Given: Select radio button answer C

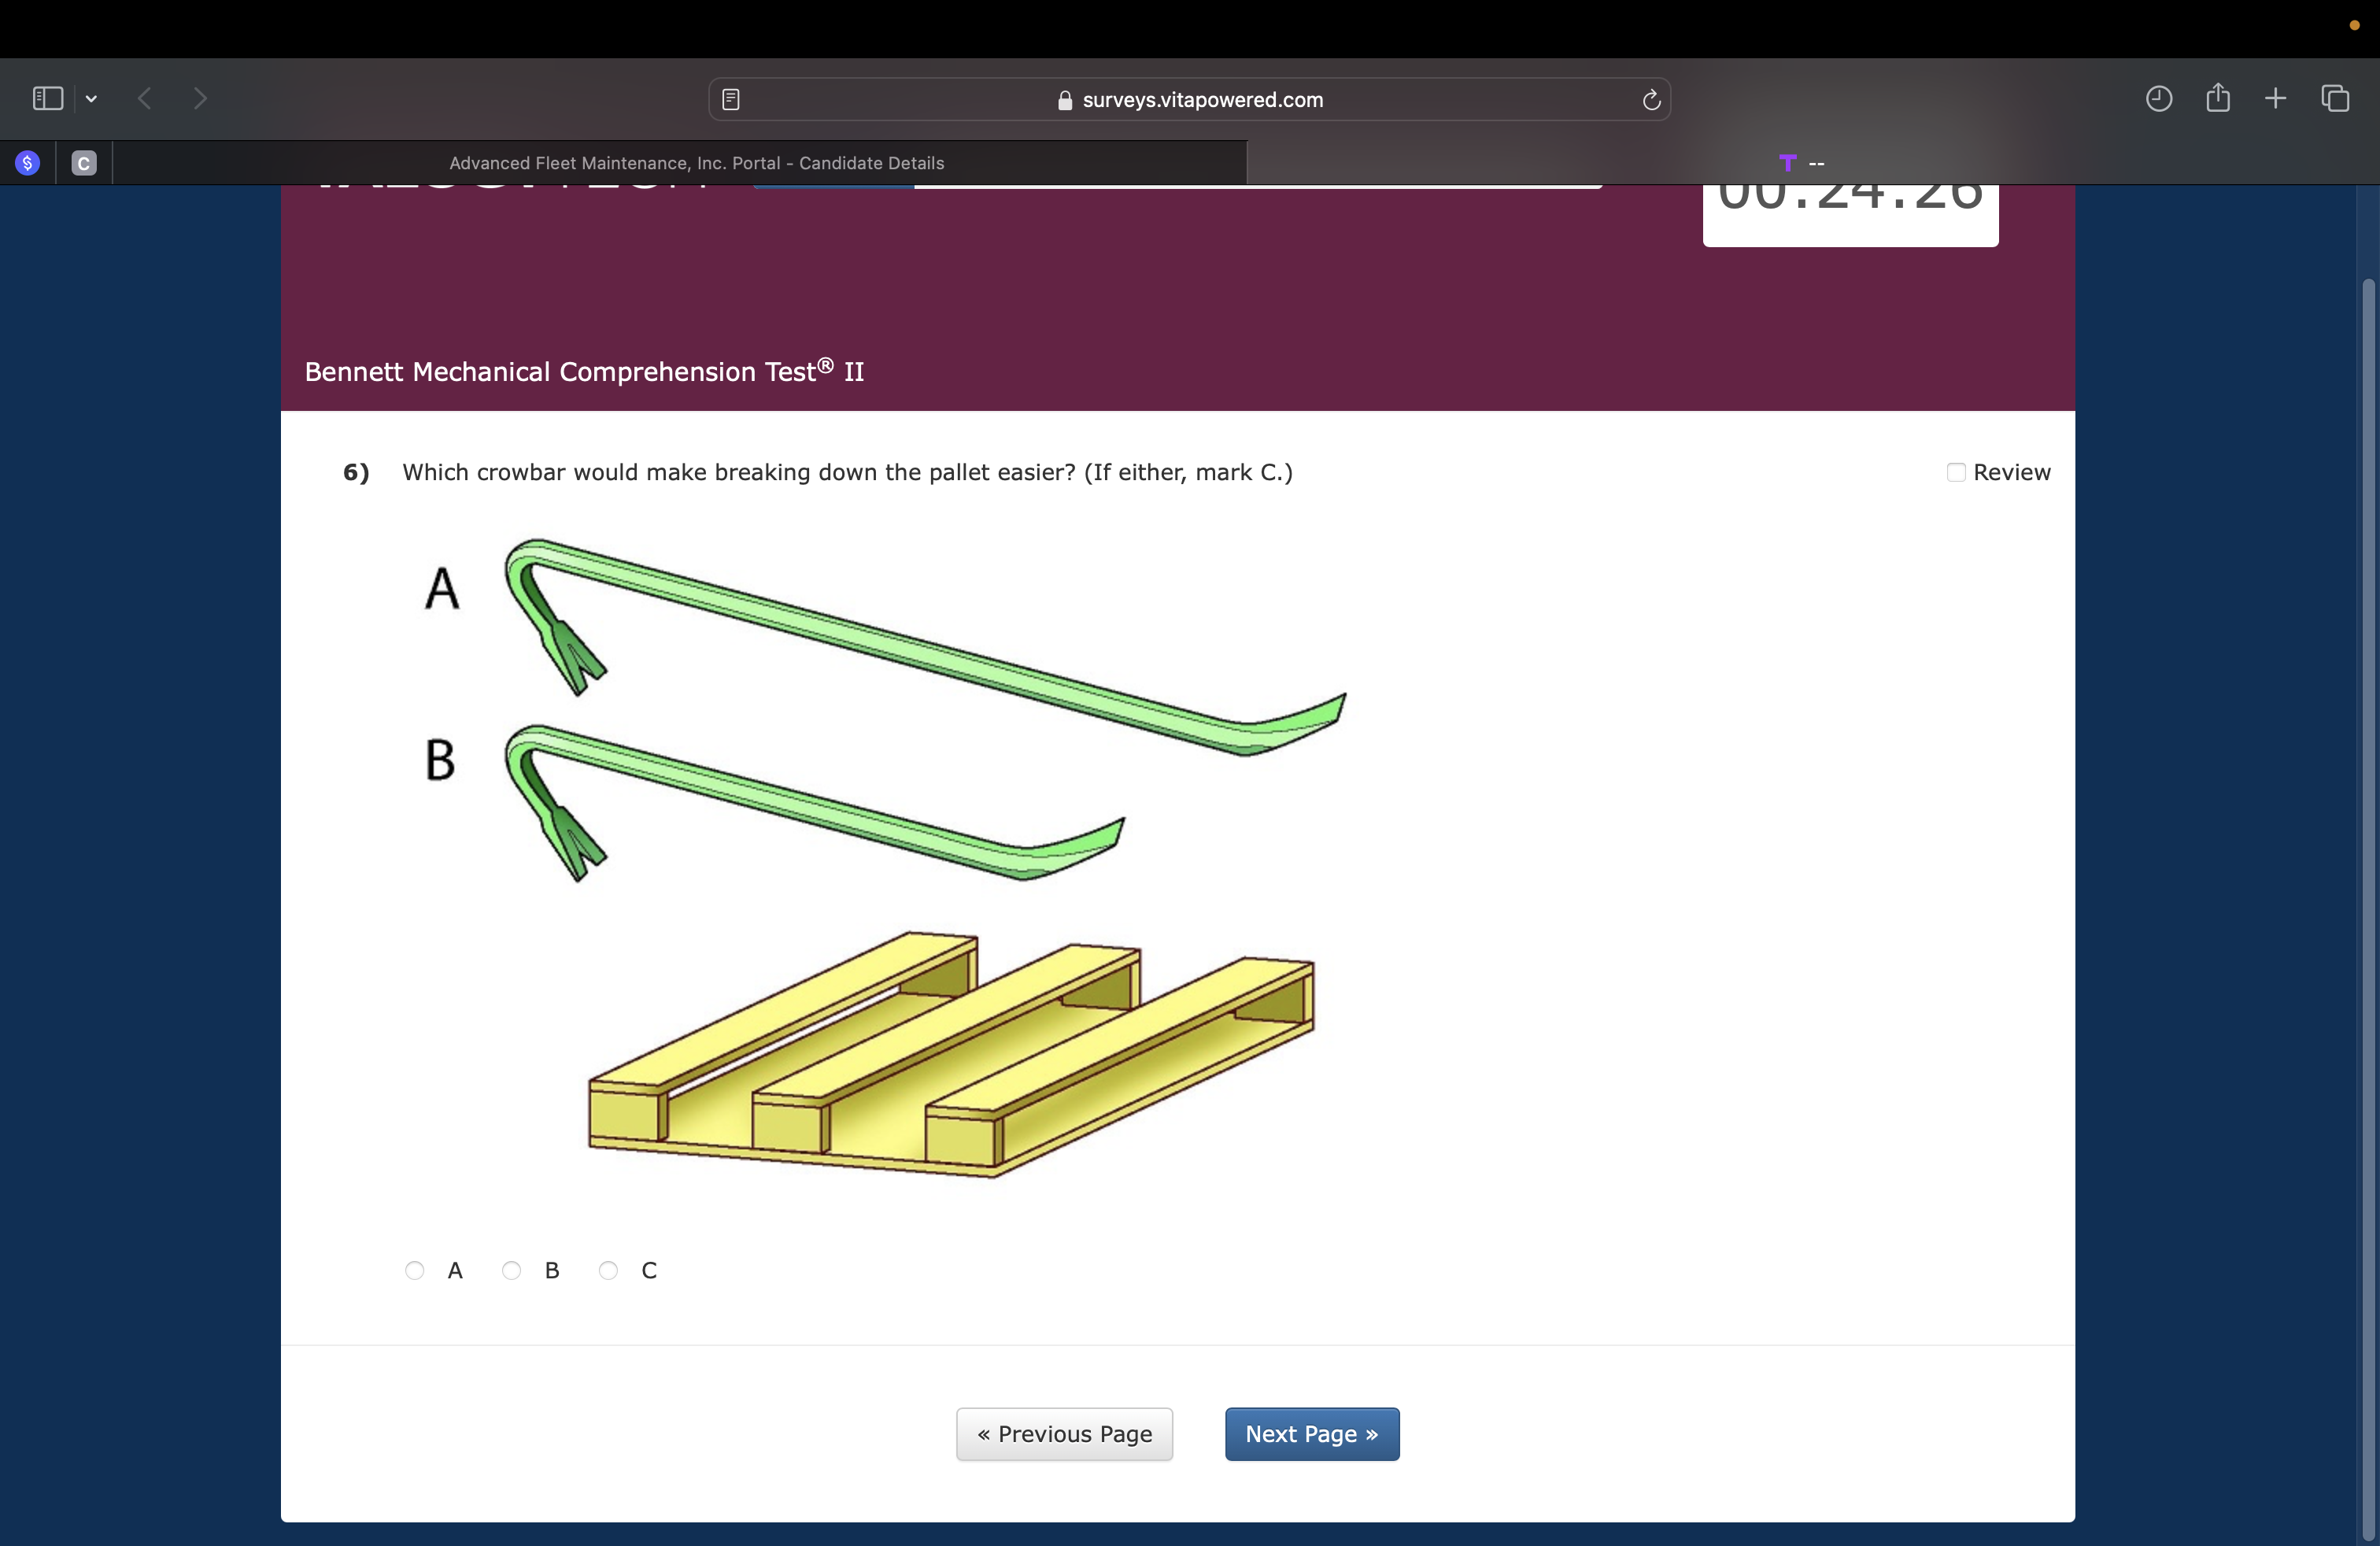Looking at the screenshot, I should pos(608,1270).
